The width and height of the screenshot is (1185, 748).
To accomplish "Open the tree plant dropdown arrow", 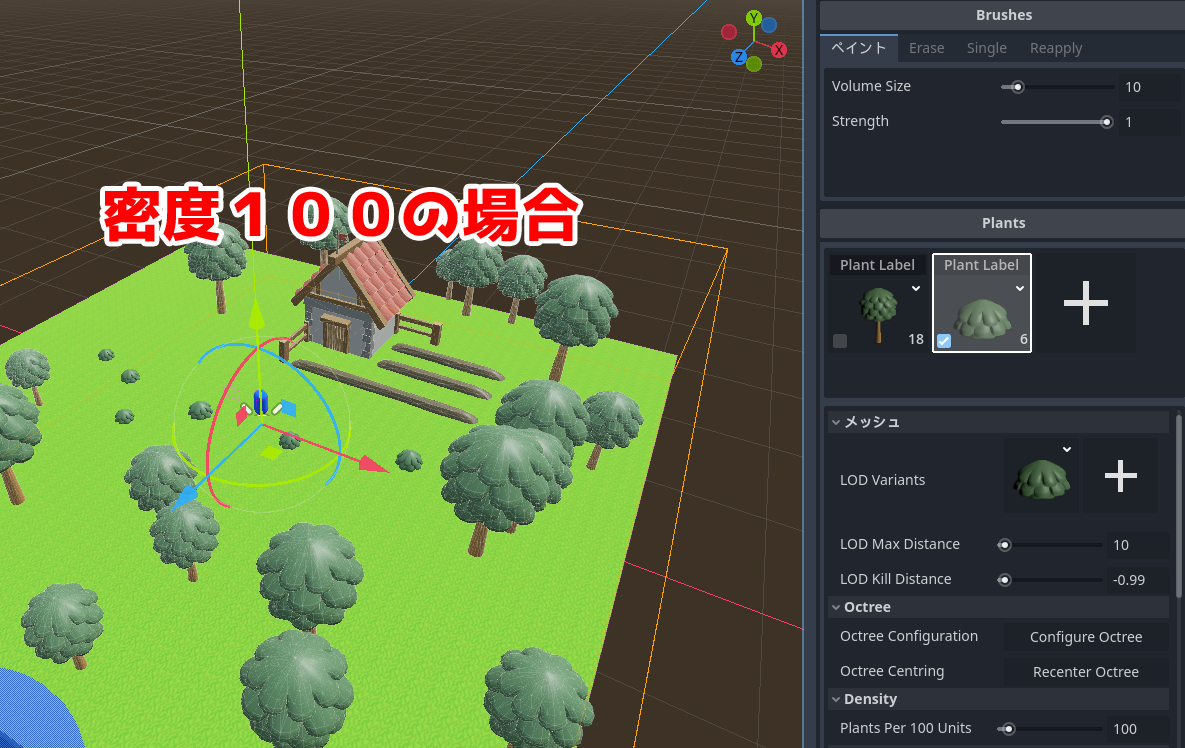I will pos(916,289).
